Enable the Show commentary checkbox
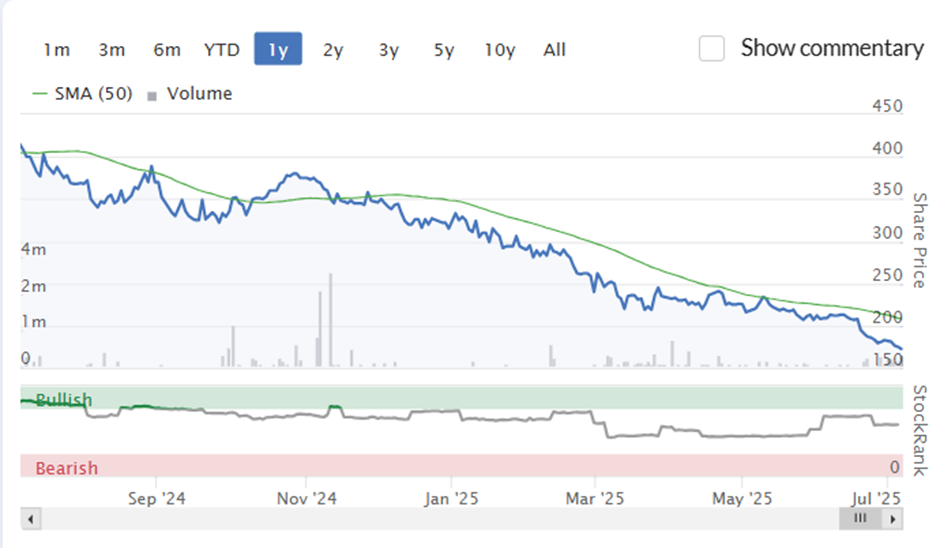This screenshot has width=940, height=548. point(712,49)
